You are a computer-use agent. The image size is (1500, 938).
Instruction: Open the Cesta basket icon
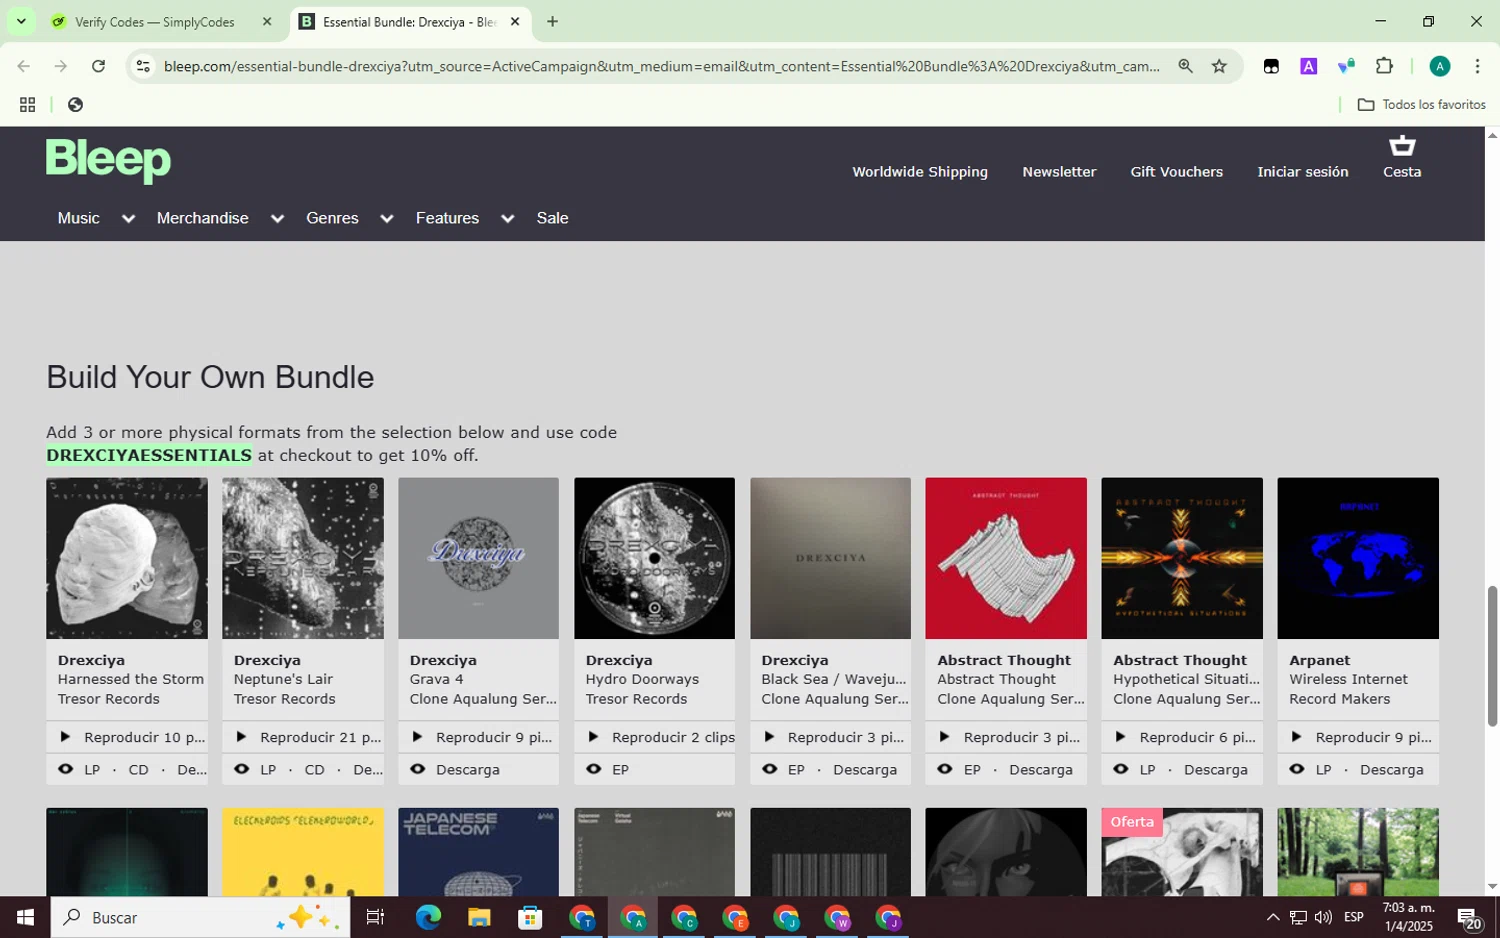pos(1402,147)
